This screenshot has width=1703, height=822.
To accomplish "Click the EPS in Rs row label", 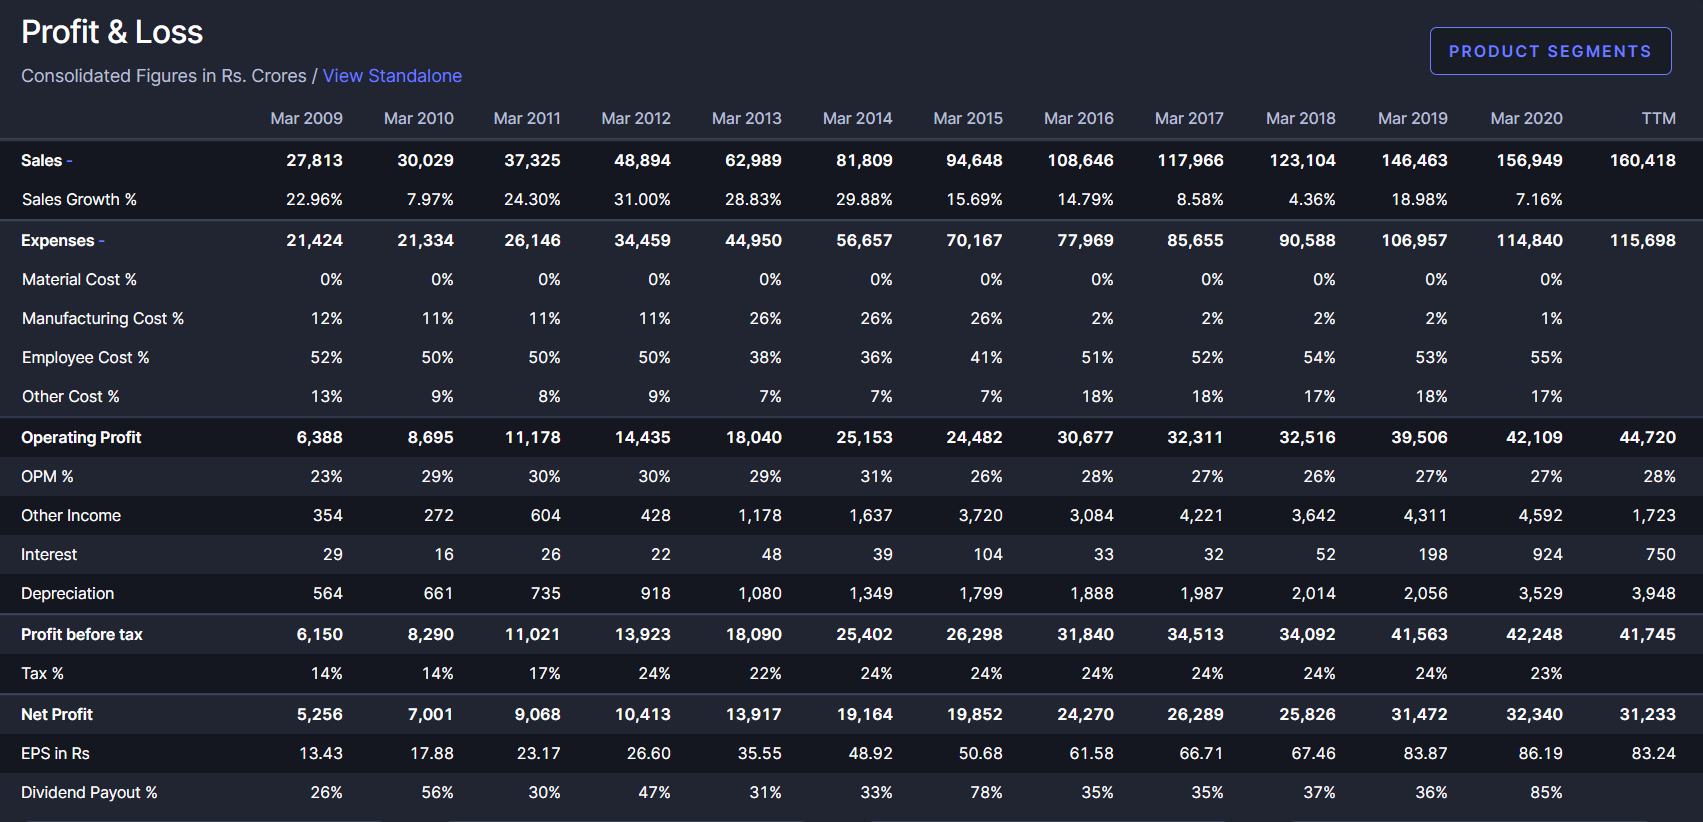I will point(55,754).
